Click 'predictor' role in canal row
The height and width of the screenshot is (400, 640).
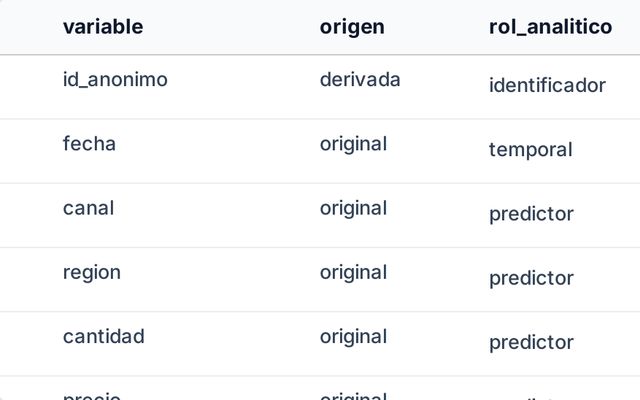tap(531, 214)
